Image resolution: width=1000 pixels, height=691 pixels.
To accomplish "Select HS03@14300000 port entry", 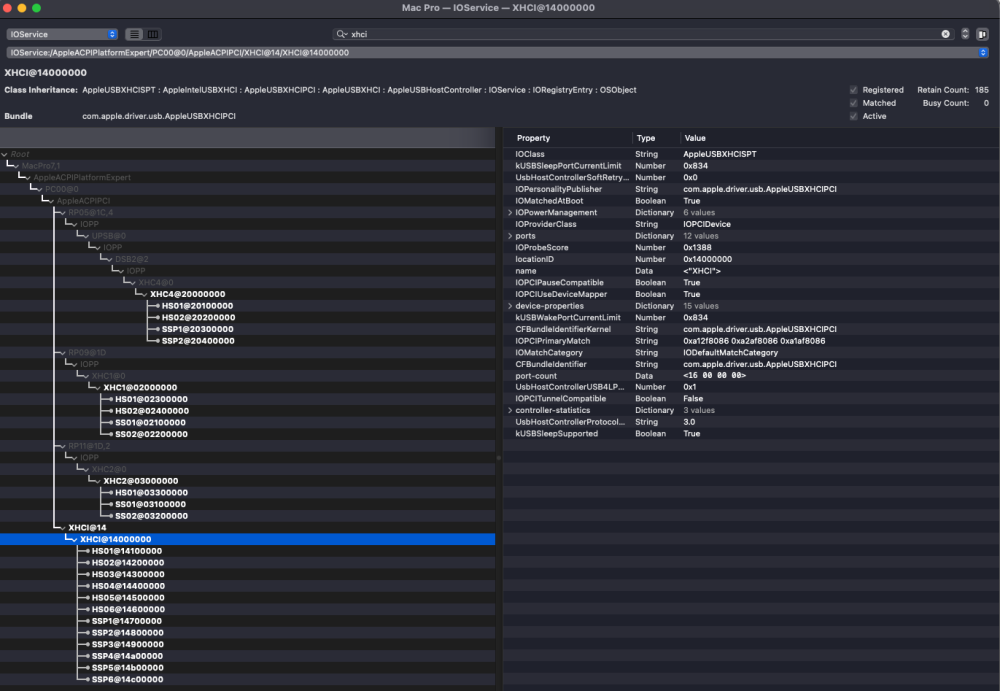I will pos(128,574).
